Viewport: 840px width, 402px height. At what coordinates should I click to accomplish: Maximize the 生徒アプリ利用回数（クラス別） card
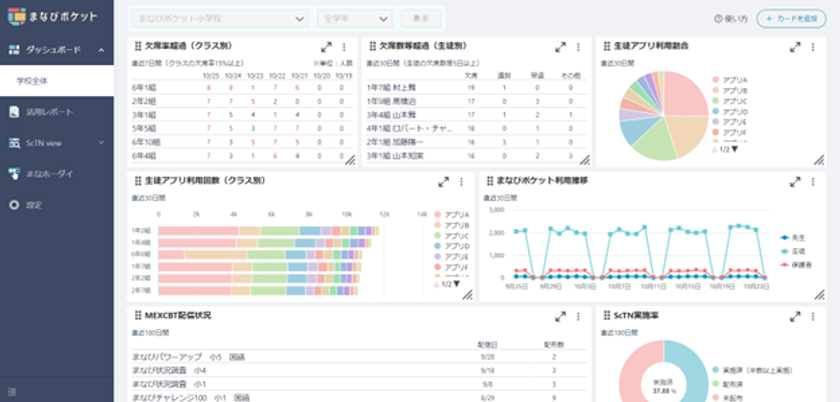click(444, 182)
